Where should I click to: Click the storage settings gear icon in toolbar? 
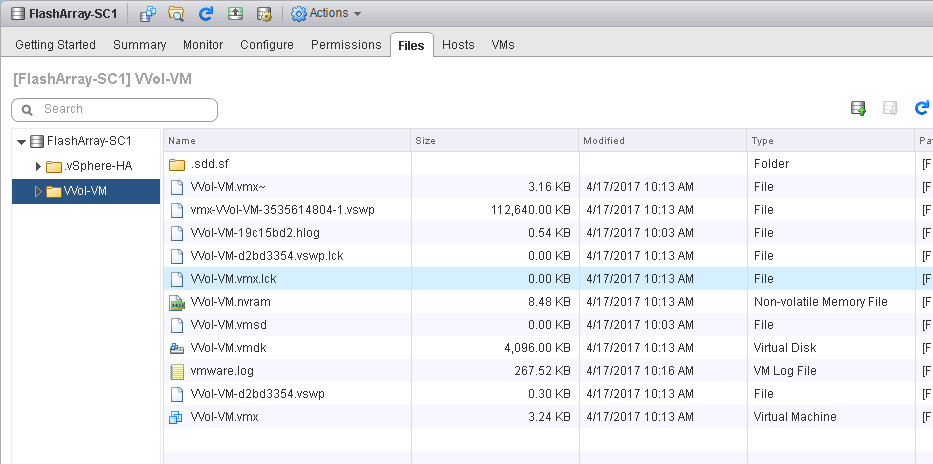coord(264,13)
